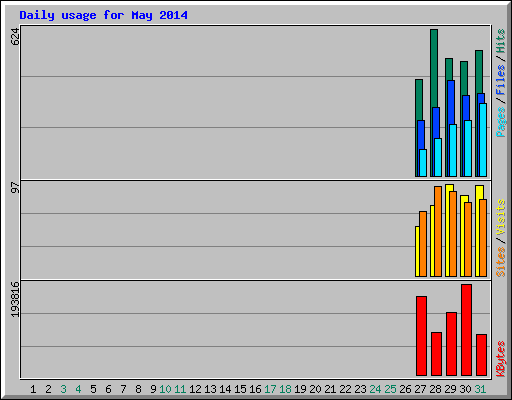
Task: Click the Files legend label
Action: point(500,79)
